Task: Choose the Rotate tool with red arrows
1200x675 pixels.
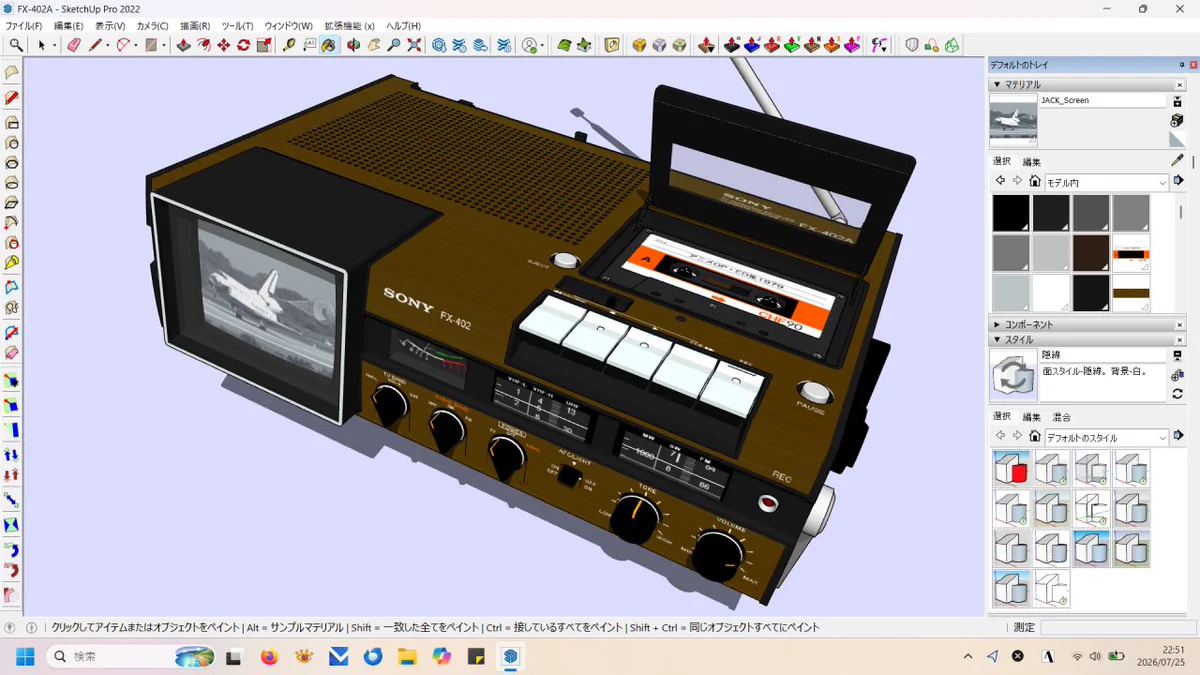Action: 243,45
